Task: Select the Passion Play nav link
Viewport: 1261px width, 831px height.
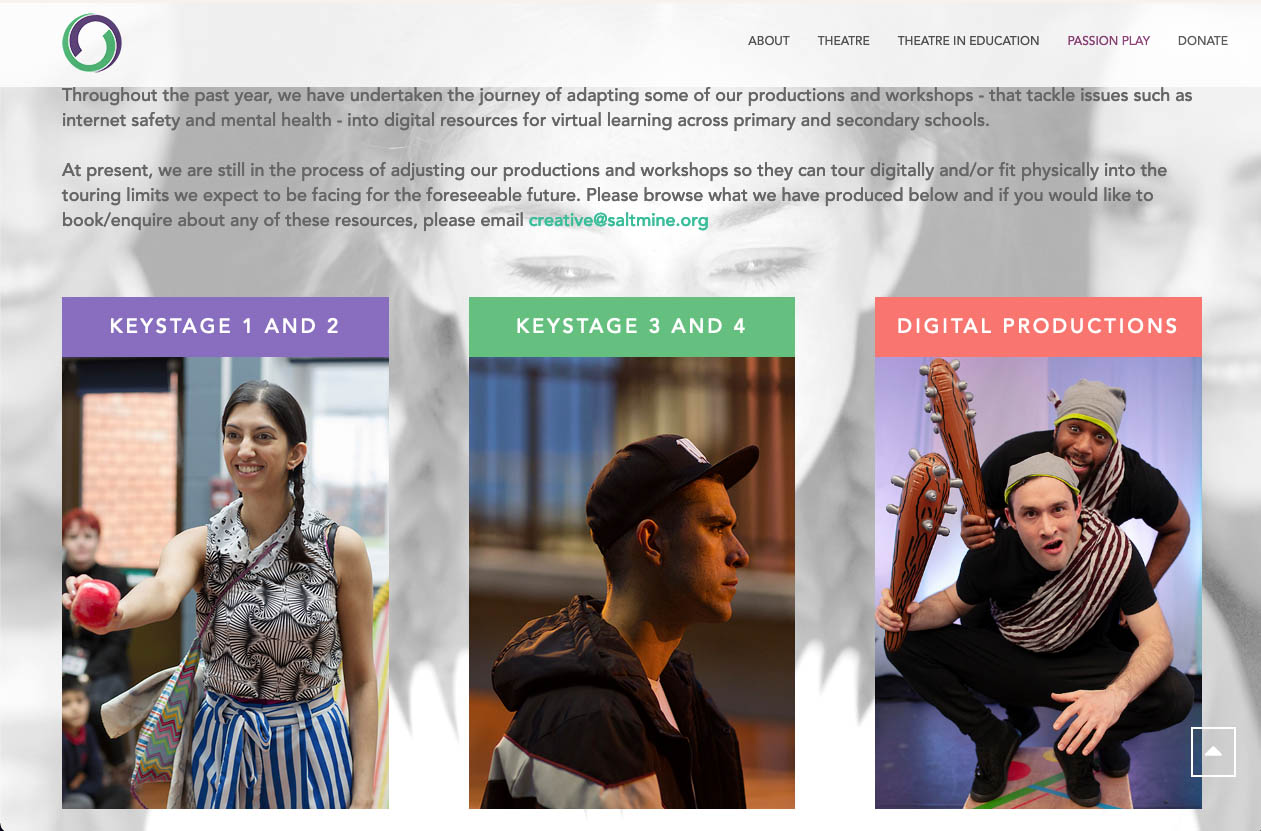Action: pos(1108,41)
